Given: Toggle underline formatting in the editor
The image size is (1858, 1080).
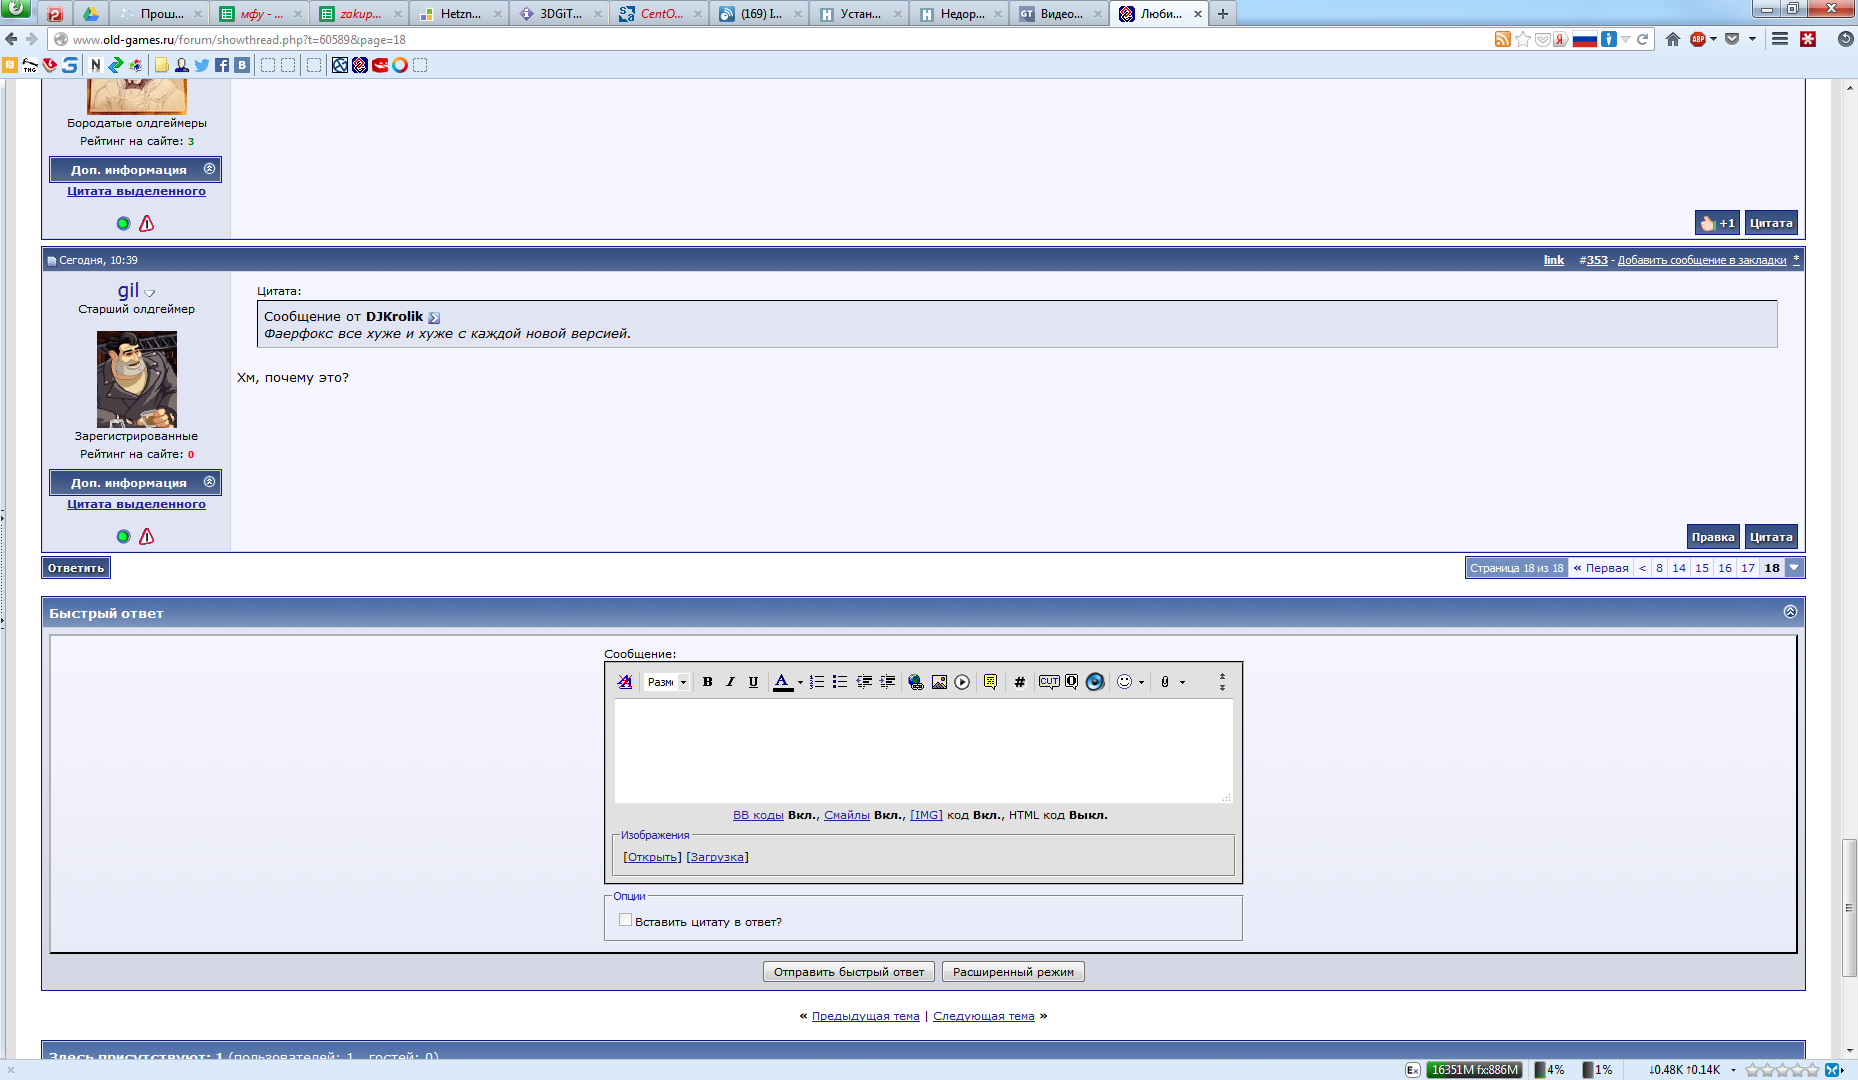Looking at the screenshot, I should point(753,682).
